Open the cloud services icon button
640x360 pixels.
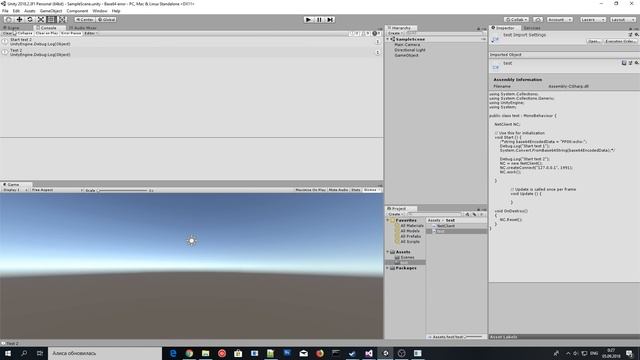[x=538, y=20]
